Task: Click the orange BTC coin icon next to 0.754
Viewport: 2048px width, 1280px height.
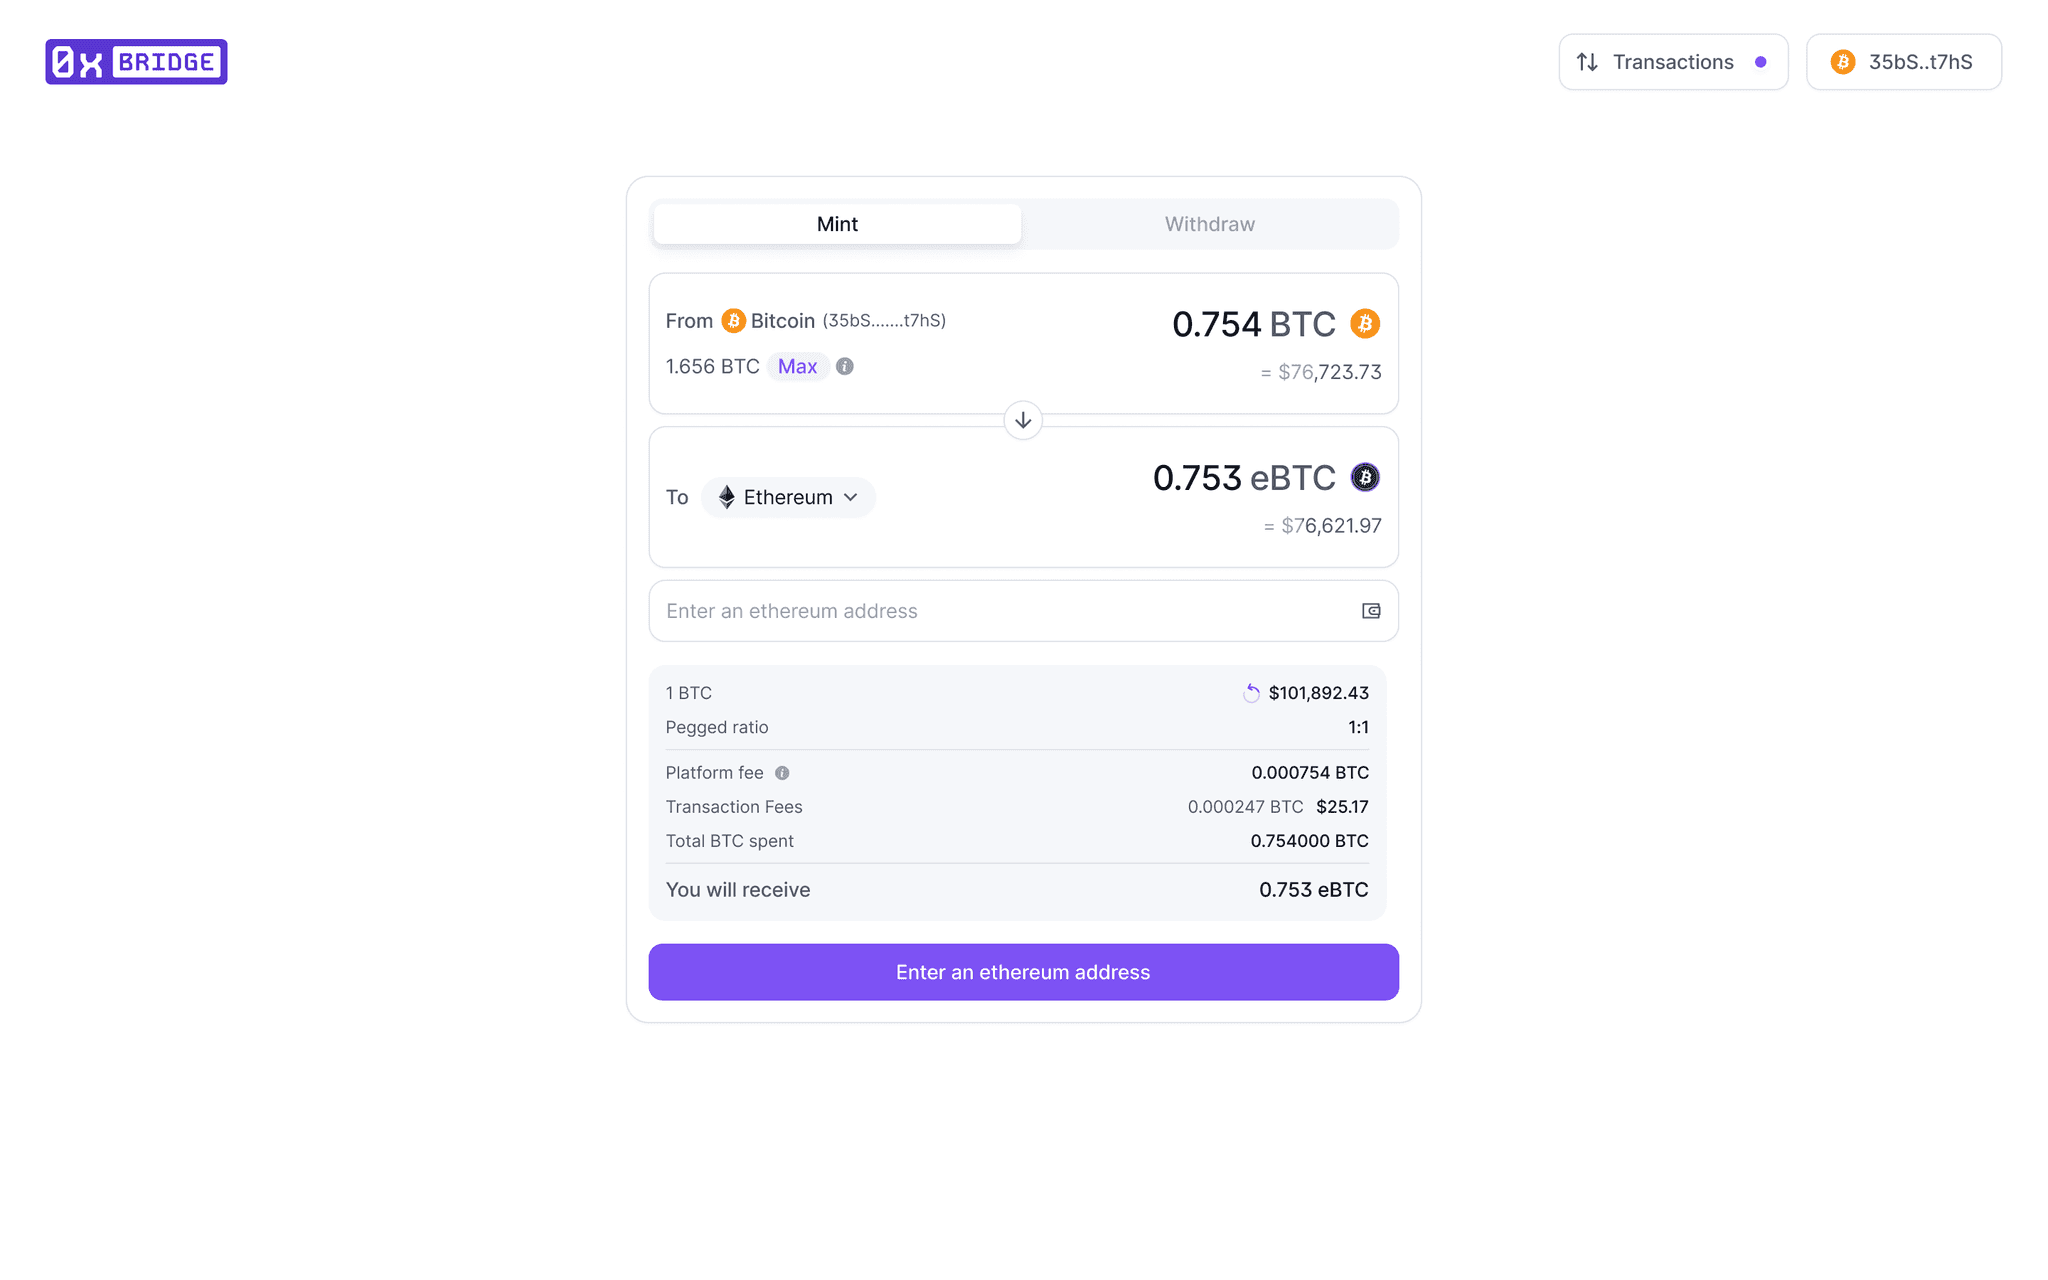Action: [x=1365, y=324]
